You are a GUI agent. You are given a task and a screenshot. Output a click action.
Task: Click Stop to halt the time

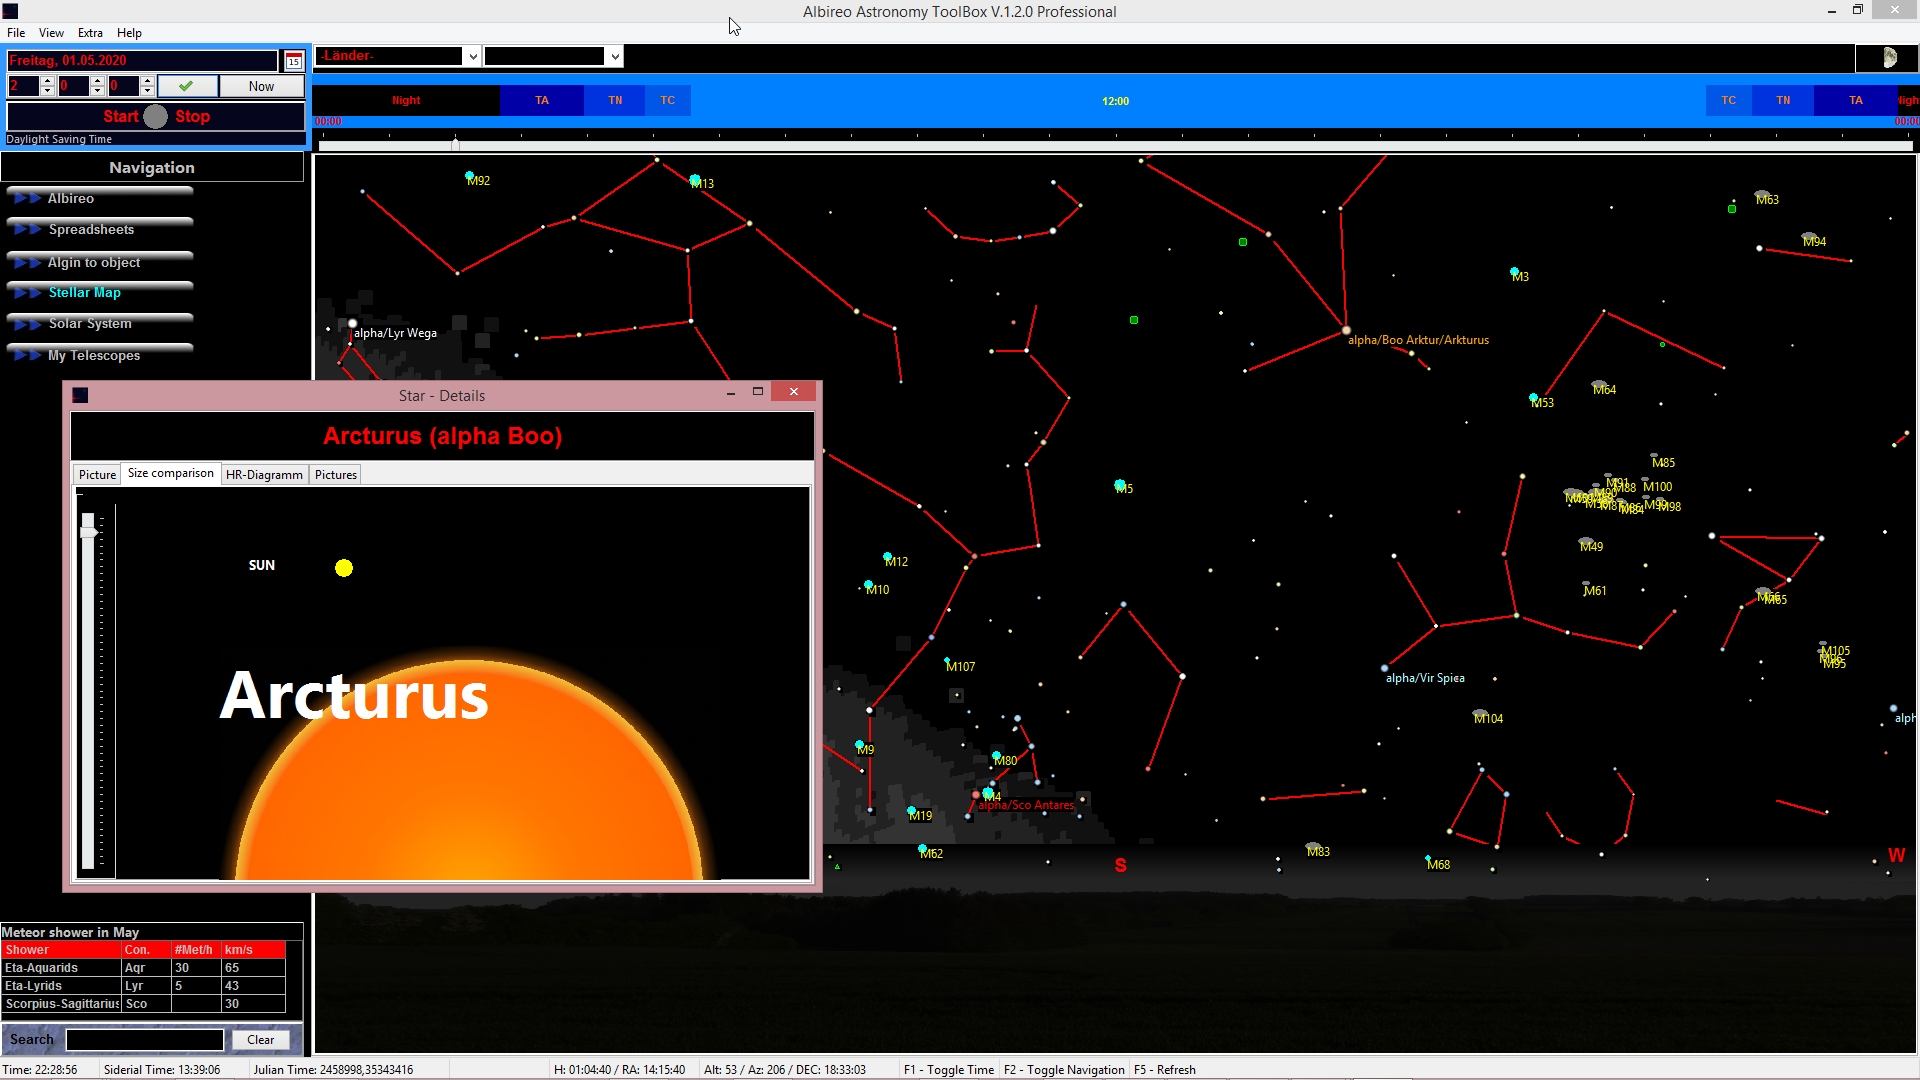click(x=192, y=116)
